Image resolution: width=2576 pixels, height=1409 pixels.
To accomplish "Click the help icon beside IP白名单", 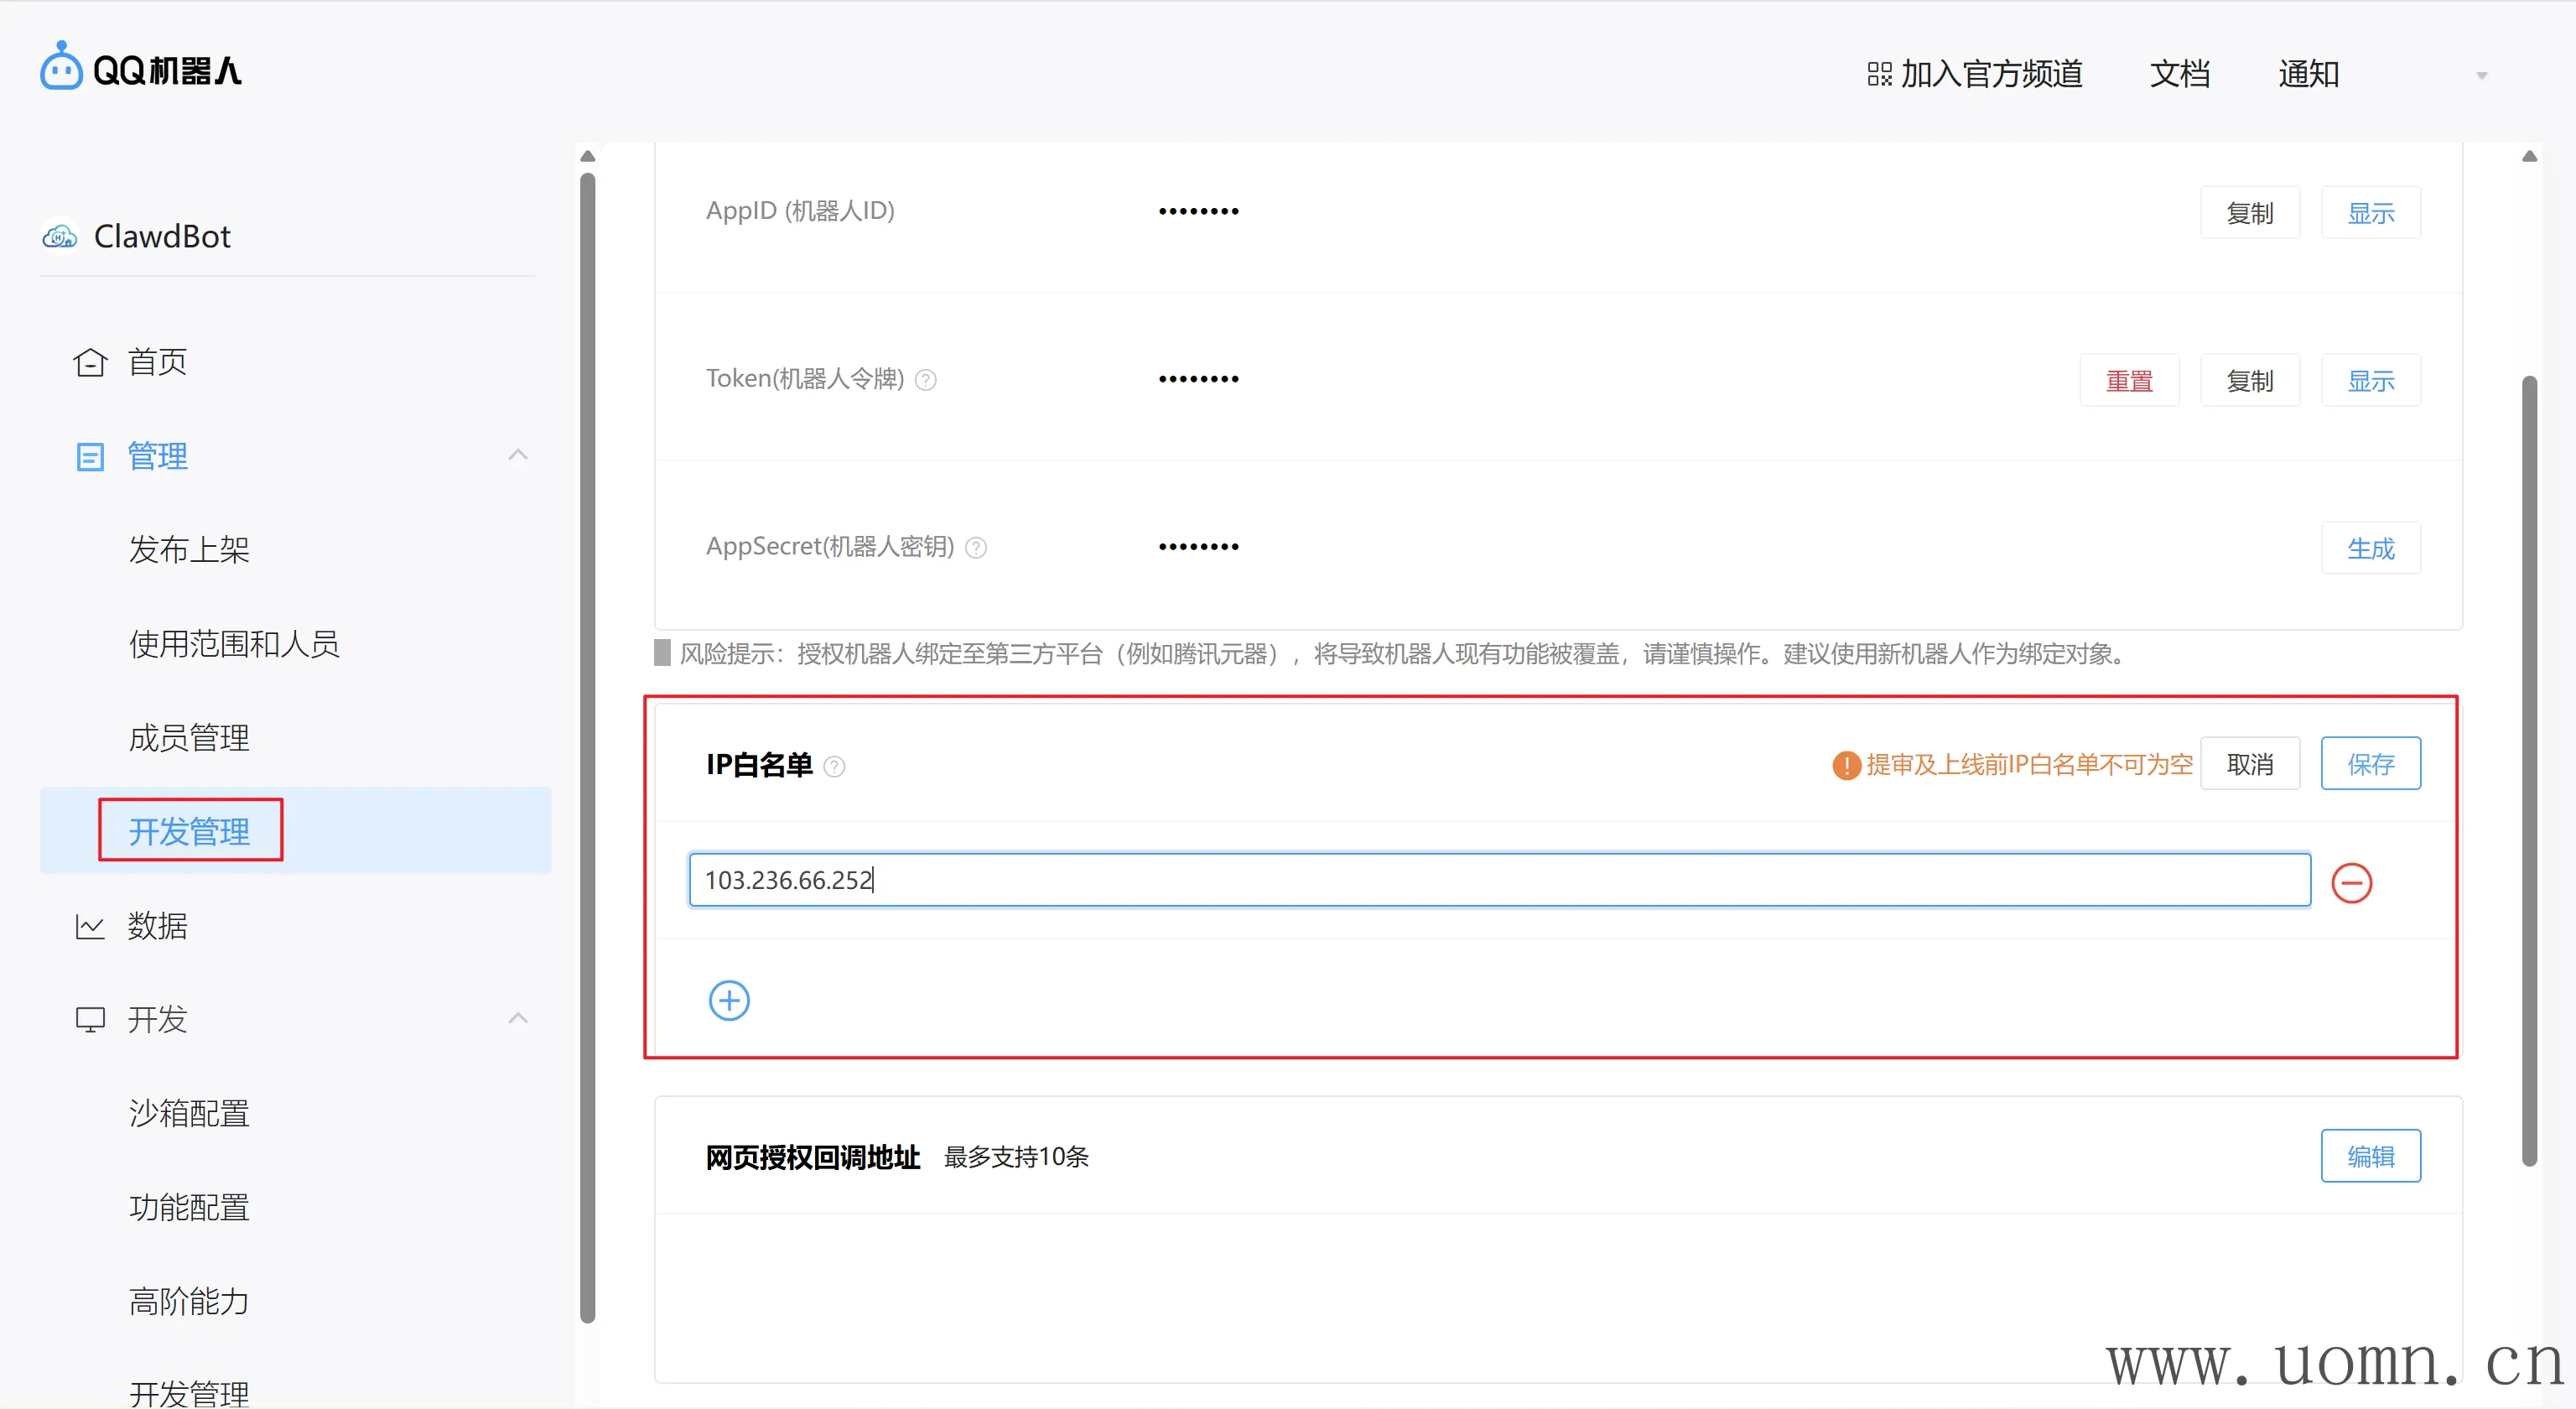I will click(834, 766).
